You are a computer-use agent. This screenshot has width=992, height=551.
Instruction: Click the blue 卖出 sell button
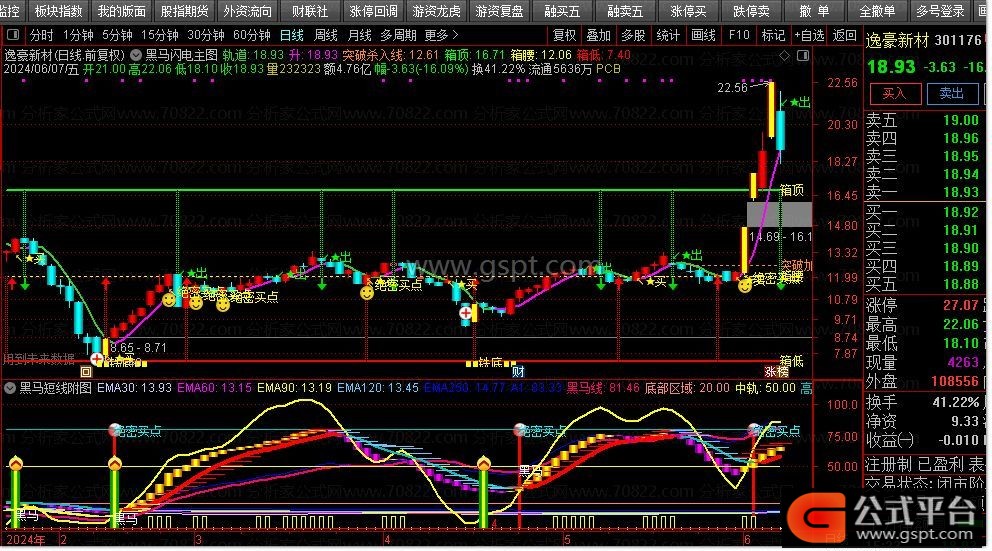pyautogui.click(x=951, y=94)
